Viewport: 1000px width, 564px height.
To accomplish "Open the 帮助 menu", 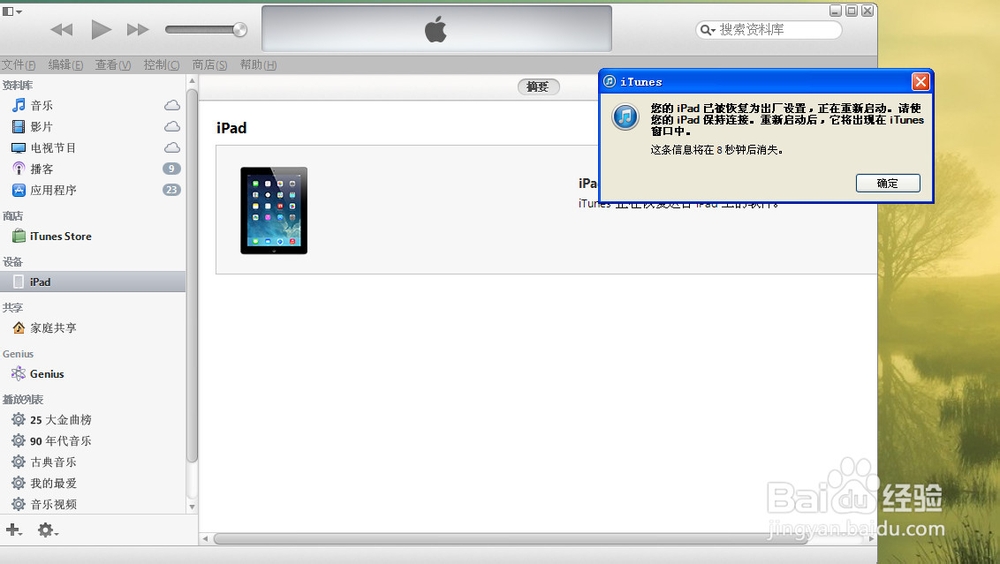I will pyautogui.click(x=258, y=65).
